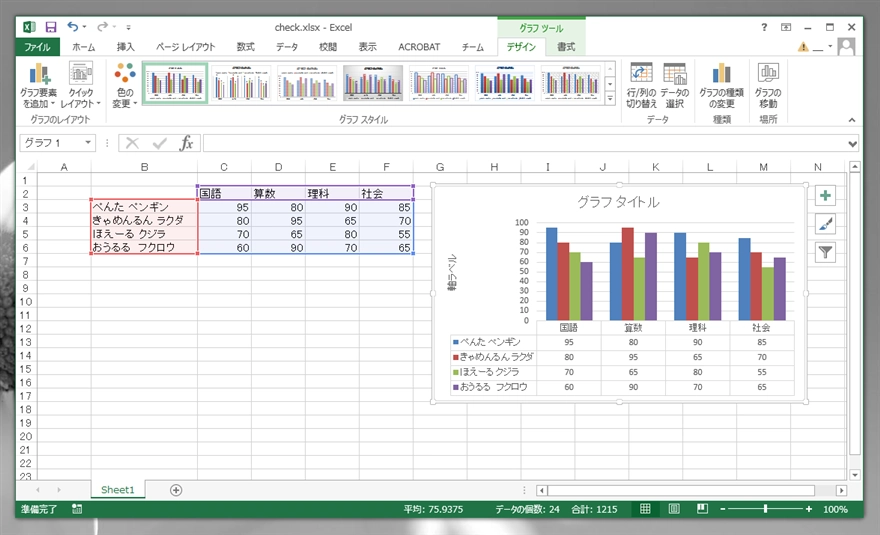Collapse the ribbon with the chevron
880x535 pixels.
851,120
